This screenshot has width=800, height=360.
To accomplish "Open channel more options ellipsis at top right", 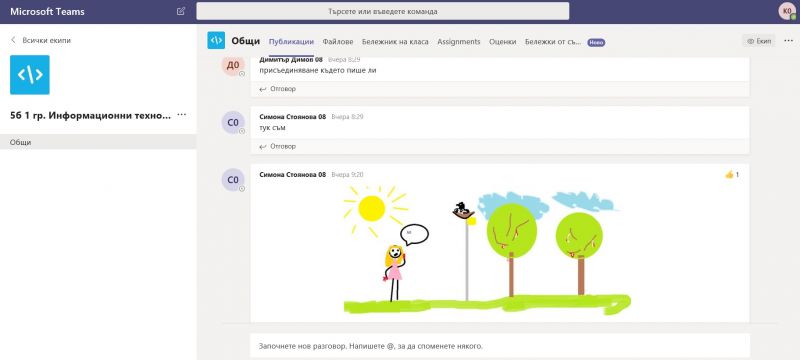I will click(x=789, y=41).
